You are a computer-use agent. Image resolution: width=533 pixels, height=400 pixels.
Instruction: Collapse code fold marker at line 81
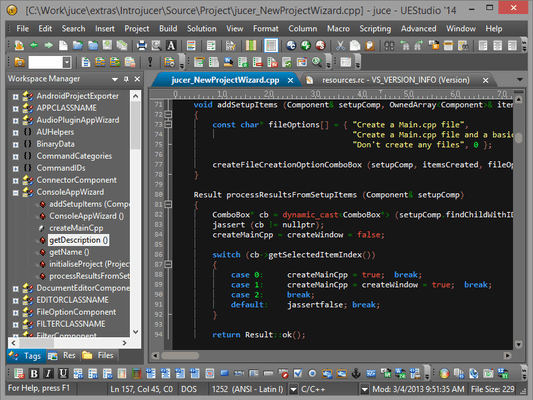pos(168,205)
